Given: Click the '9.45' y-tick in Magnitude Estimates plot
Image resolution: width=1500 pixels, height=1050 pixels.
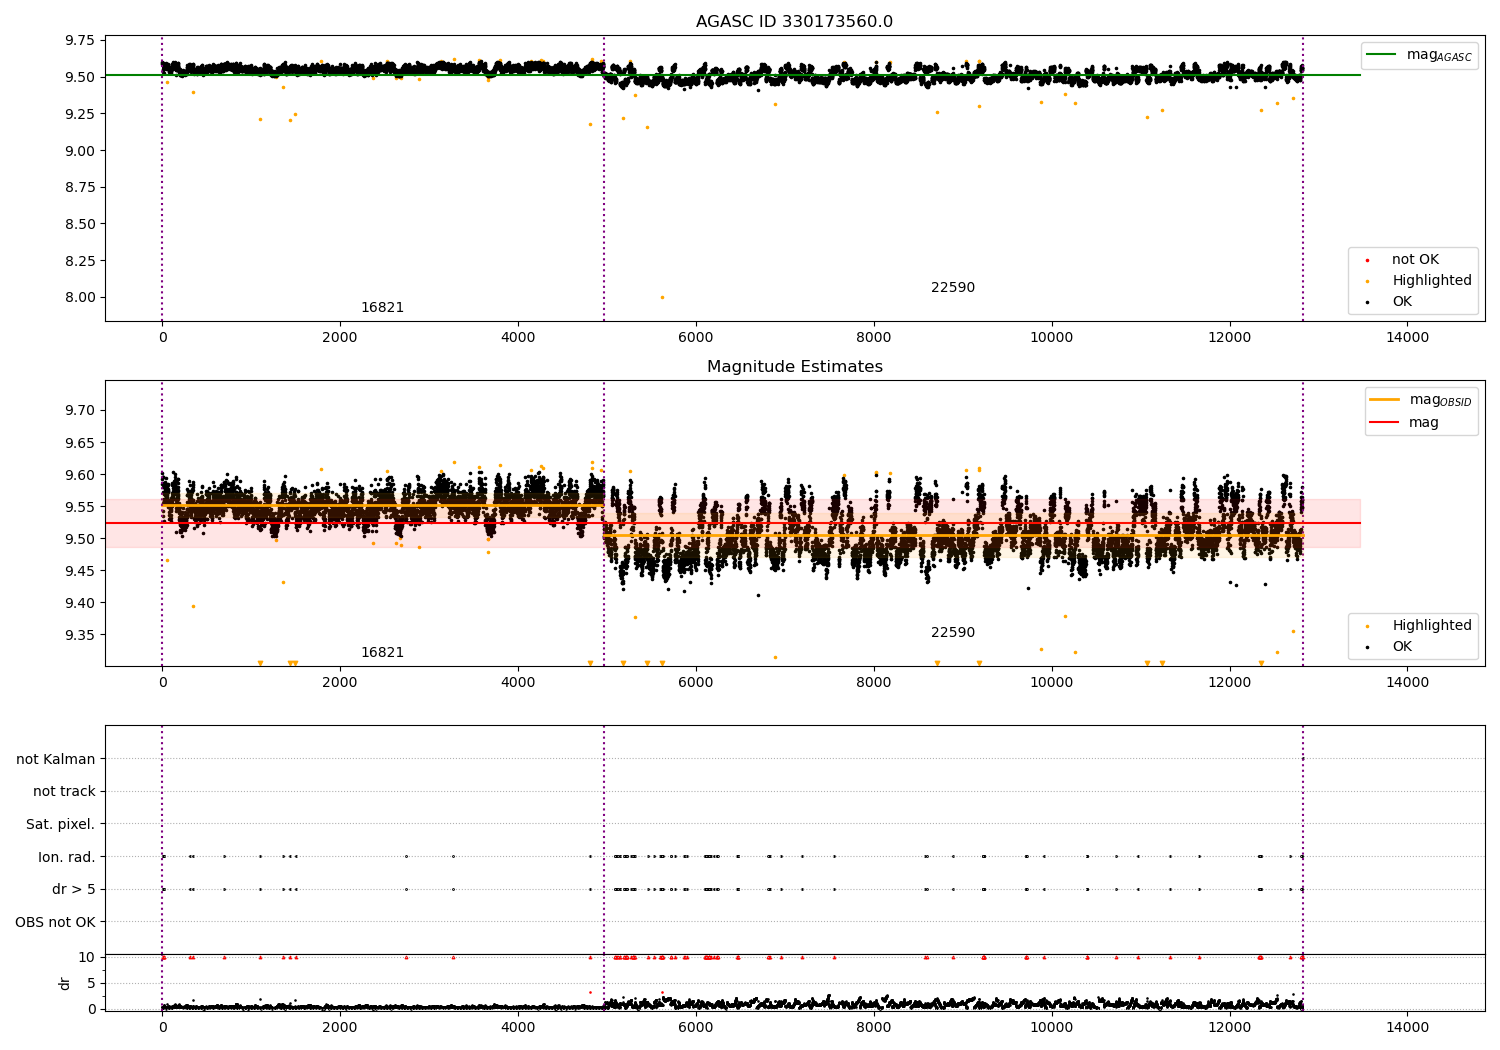Looking at the screenshot, I should [80, 571].
